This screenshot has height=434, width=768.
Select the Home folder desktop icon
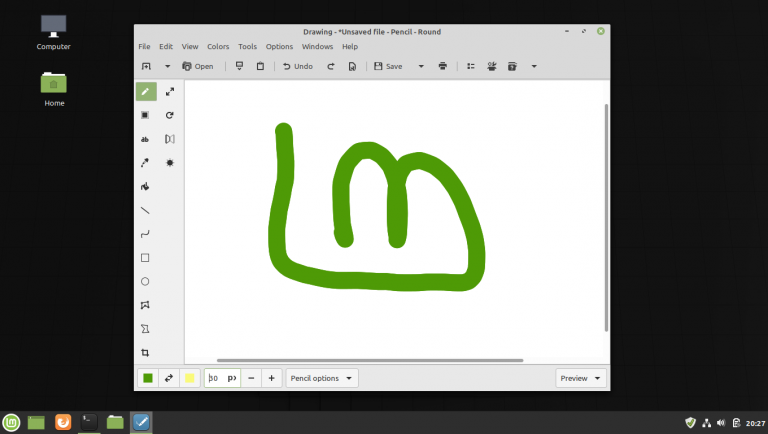[54, 89]
